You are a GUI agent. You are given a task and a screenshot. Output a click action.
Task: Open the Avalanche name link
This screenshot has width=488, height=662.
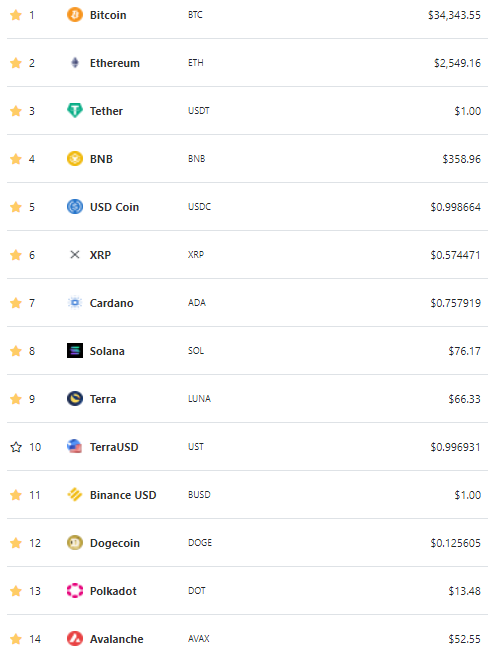pyautogui.click(x=117, y=639)
